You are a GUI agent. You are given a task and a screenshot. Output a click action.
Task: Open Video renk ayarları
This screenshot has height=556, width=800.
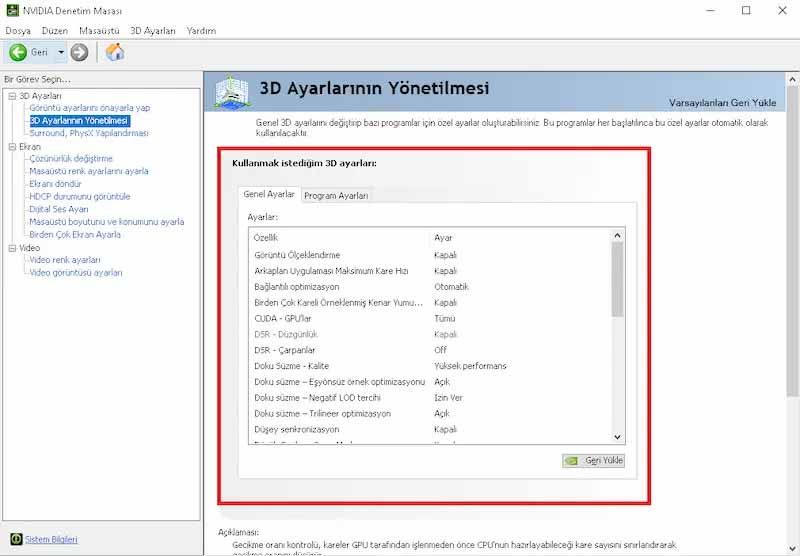[x=65, y=260]
